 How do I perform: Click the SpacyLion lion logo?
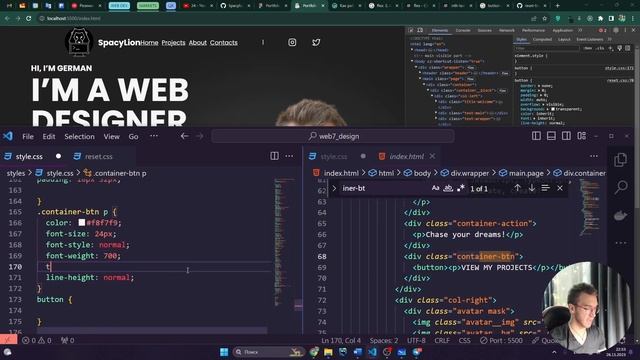(x=79, y=42)
